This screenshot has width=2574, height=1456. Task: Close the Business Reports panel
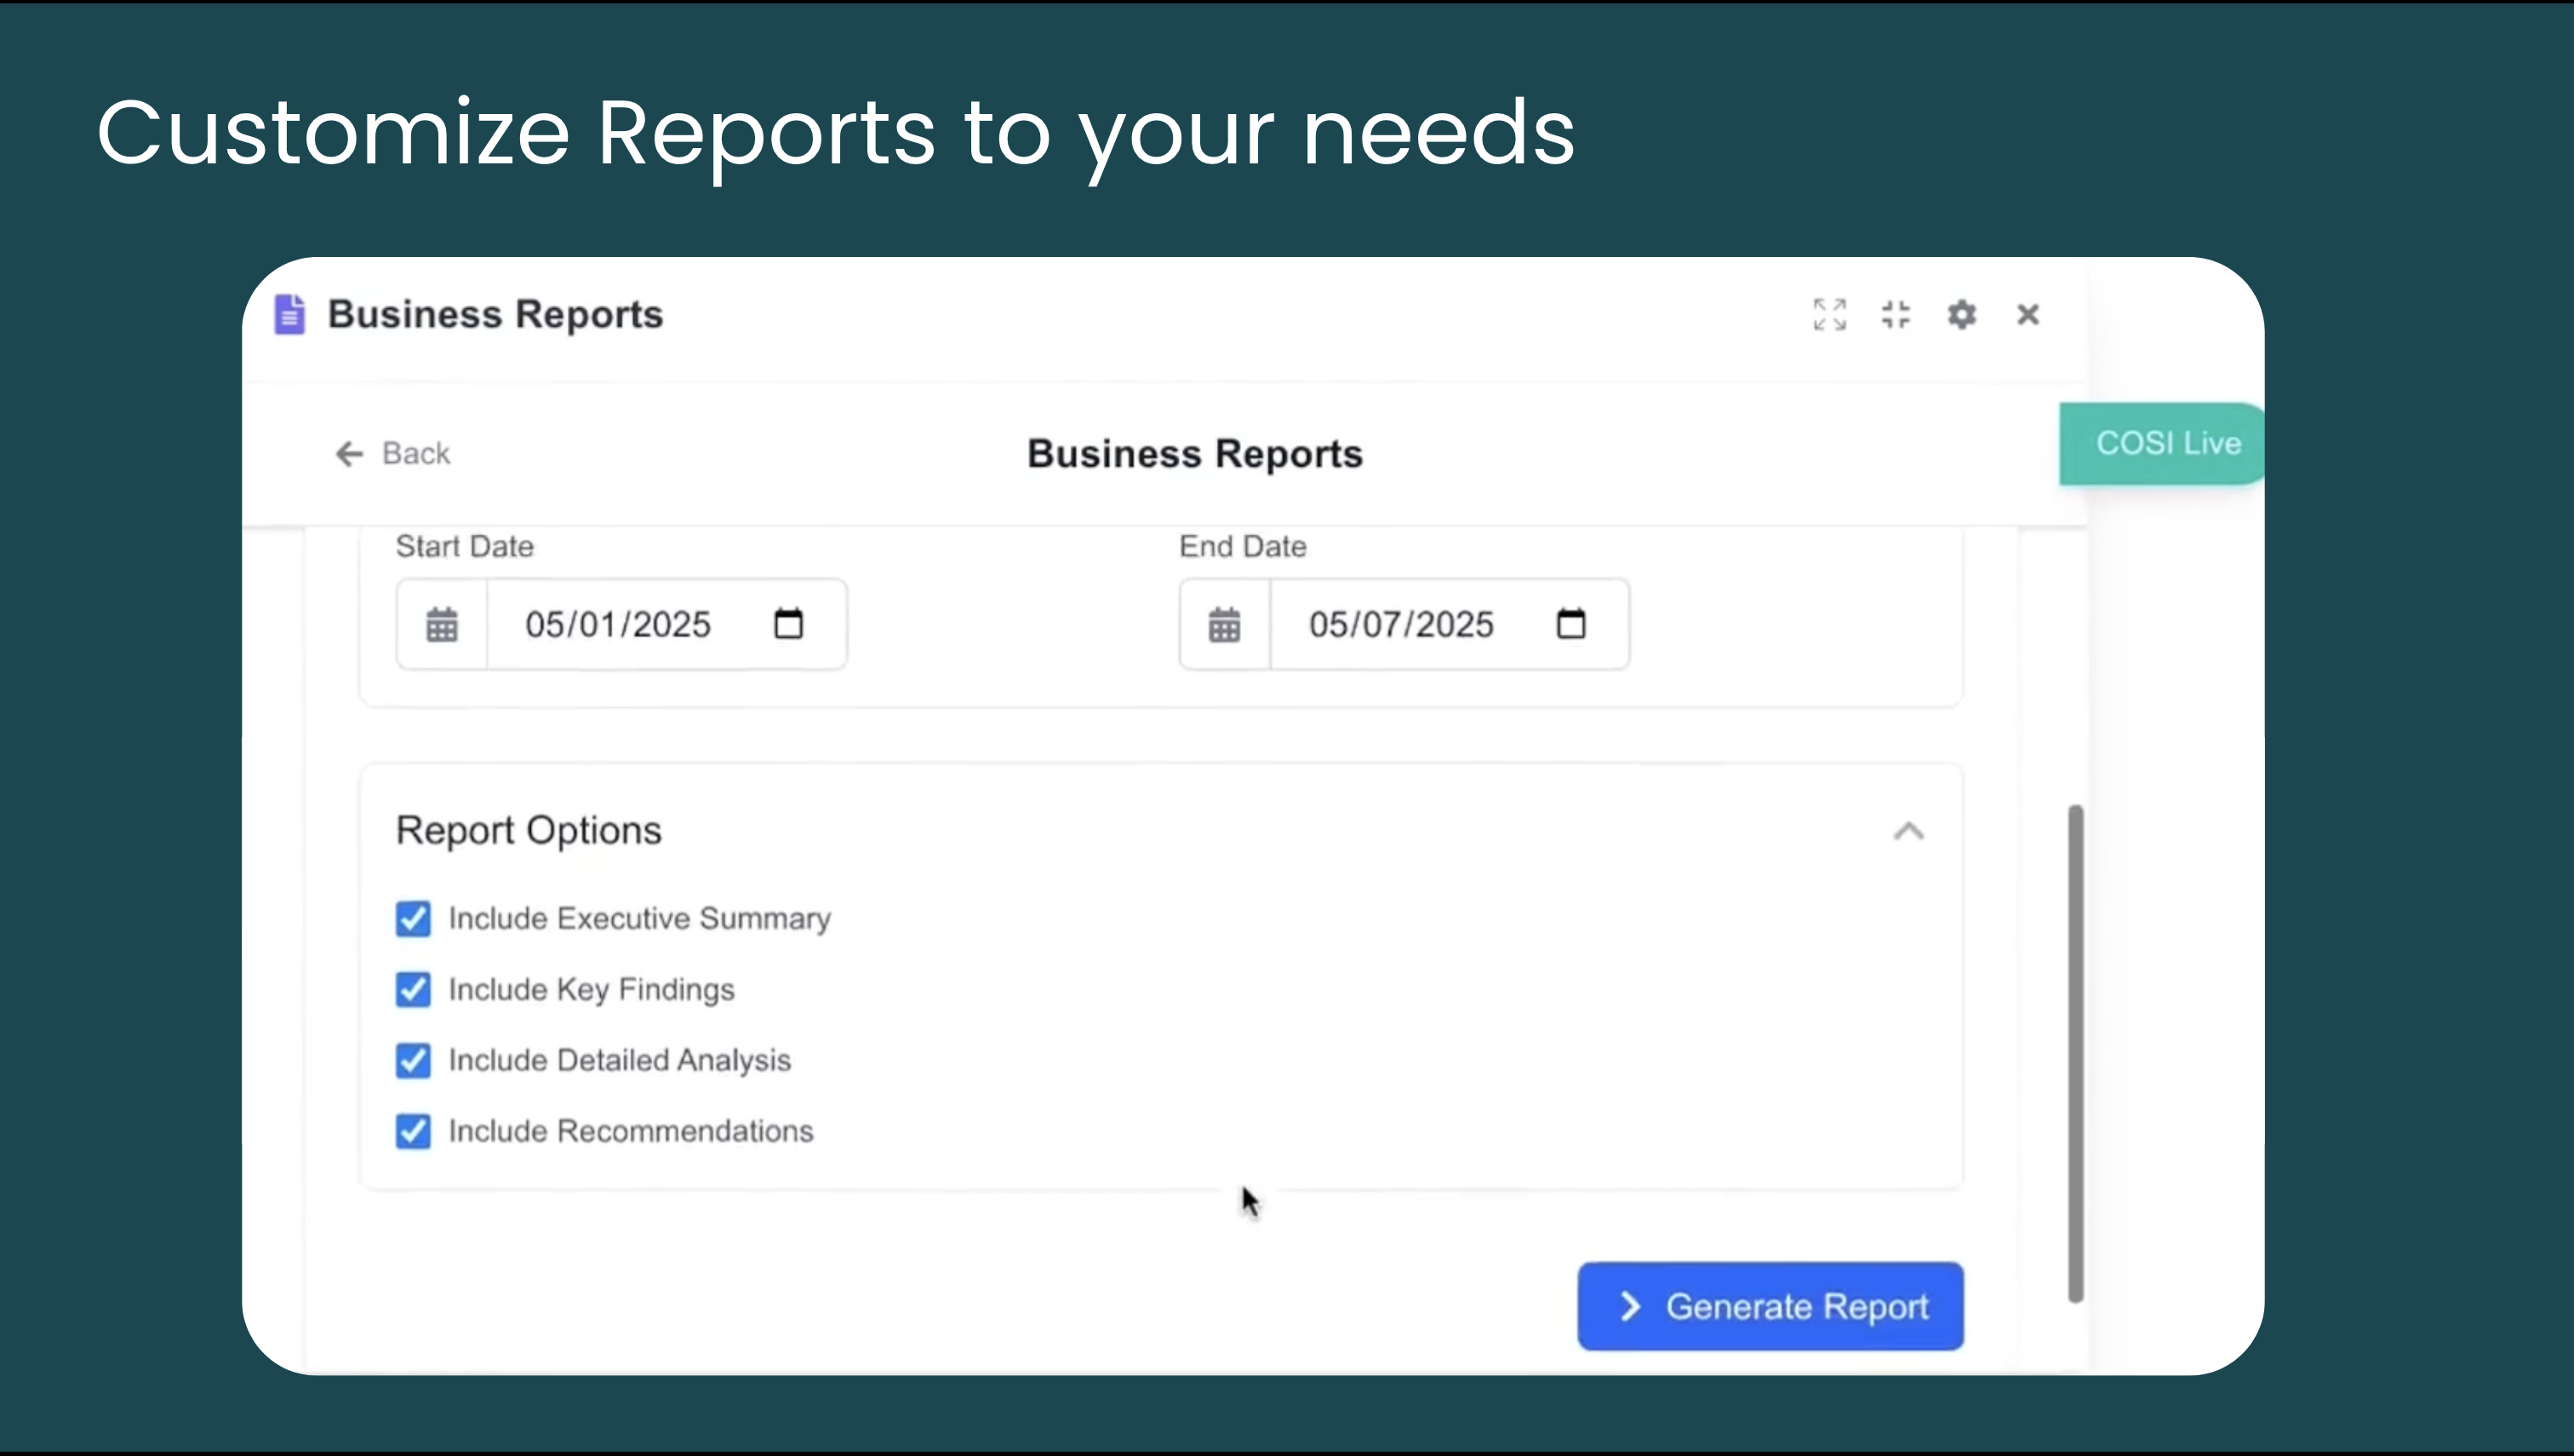pos(2027,314)
